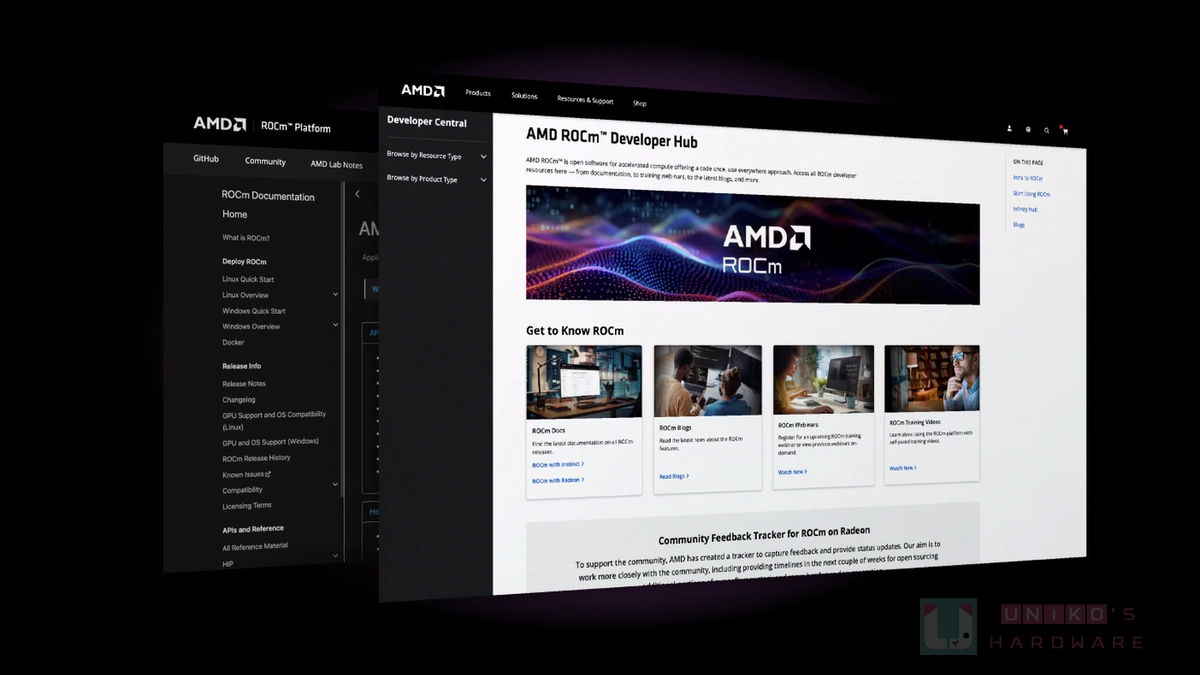Viewport: 1200px width, 675px height.
Task: Open the Products menu
Action: pyautogui.click(x=478, y=93)
